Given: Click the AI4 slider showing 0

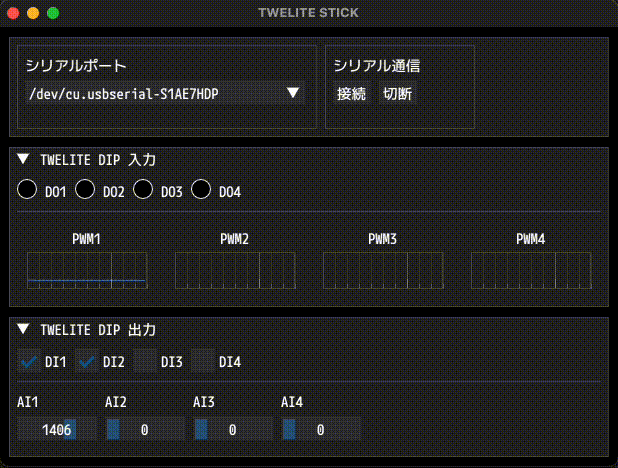Looking at the screenshot, I should tap(321, 429).
